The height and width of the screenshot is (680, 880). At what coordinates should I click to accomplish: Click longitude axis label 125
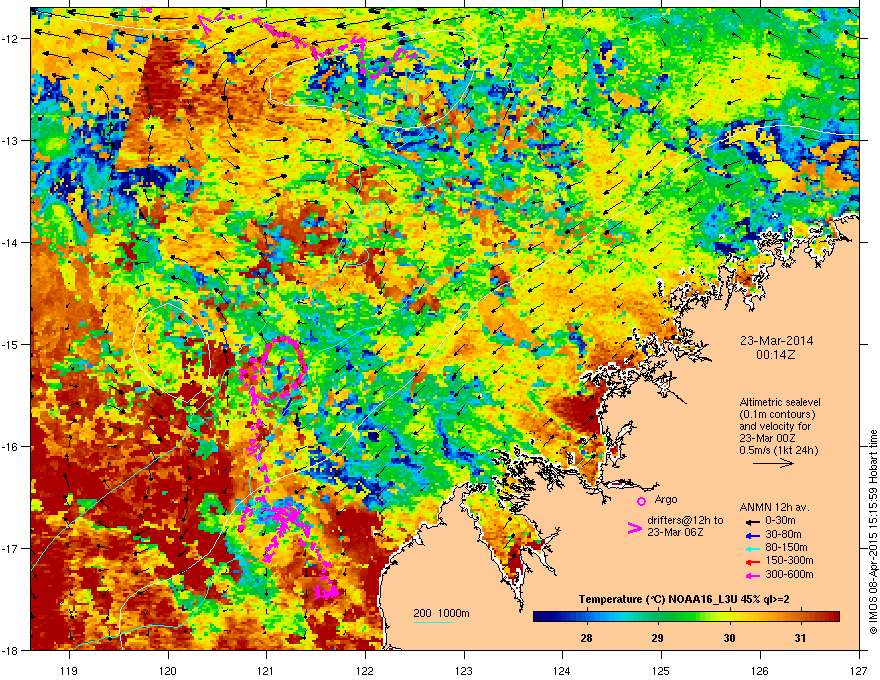tap(661, 670)
